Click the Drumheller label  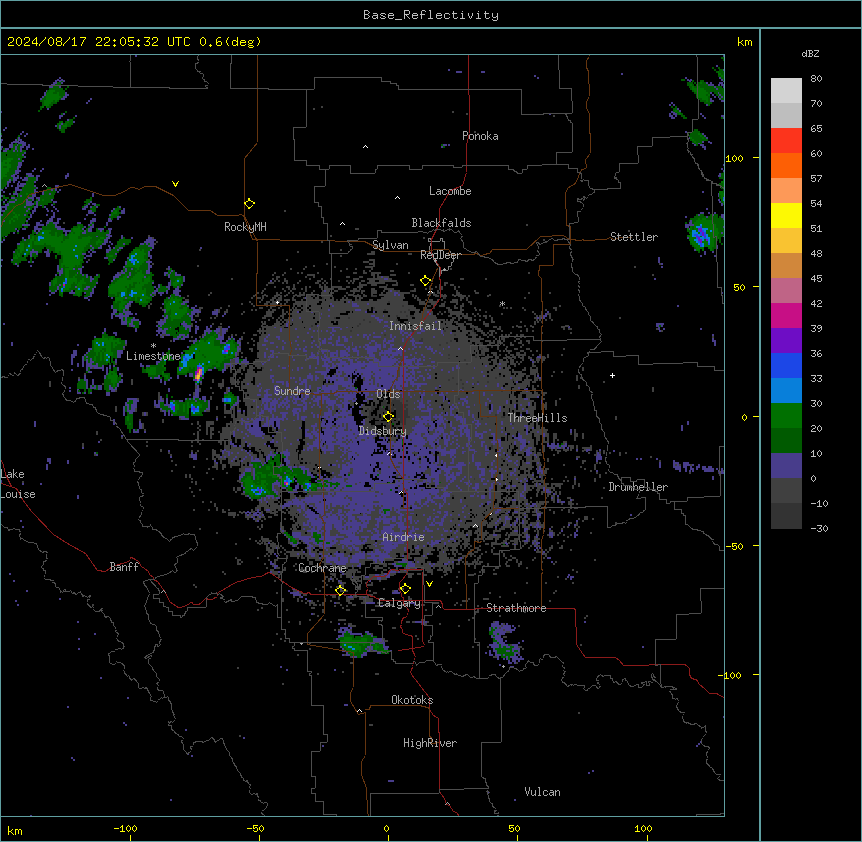point(638,487)
